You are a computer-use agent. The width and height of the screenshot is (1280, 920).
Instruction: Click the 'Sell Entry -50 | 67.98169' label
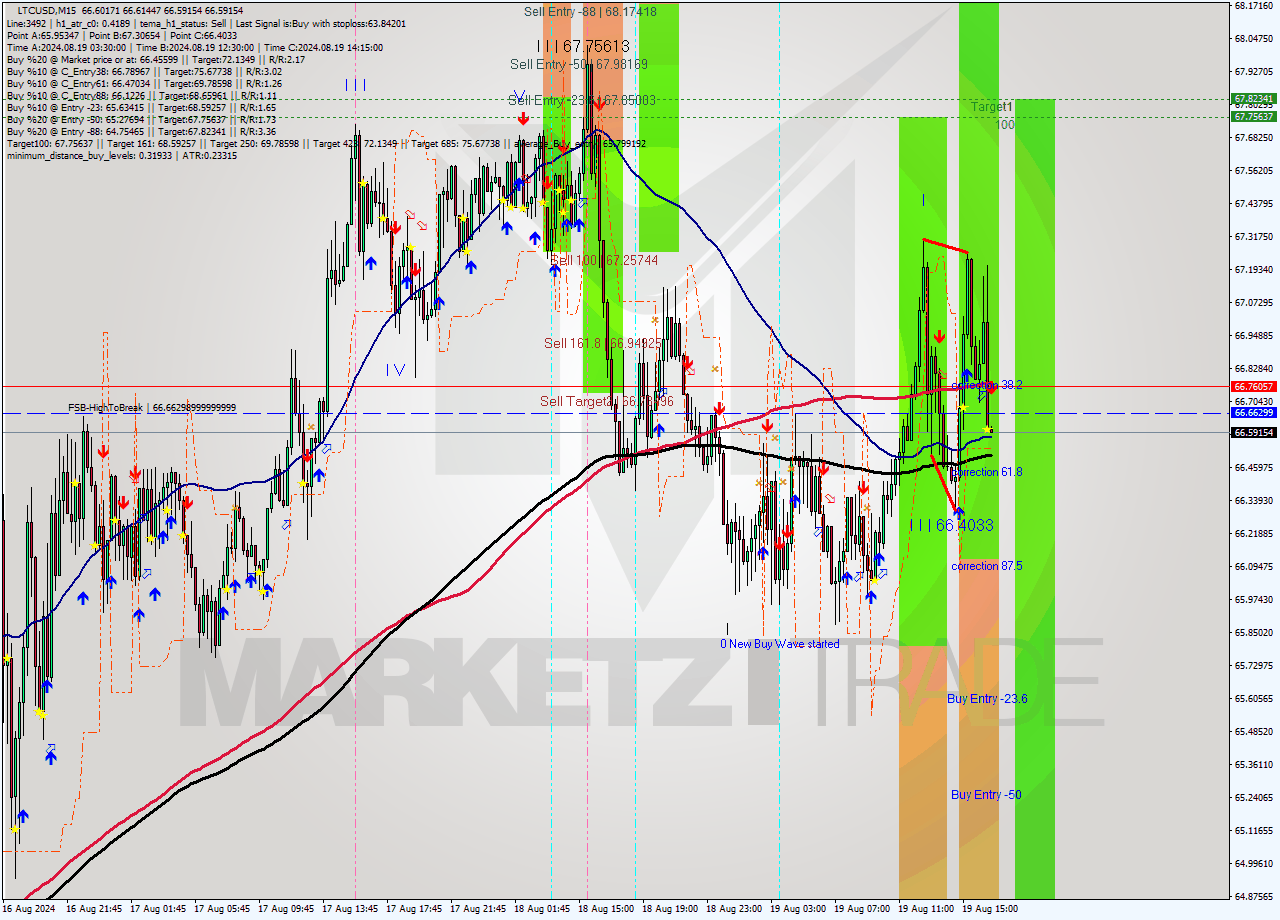[x=578, y=64]
